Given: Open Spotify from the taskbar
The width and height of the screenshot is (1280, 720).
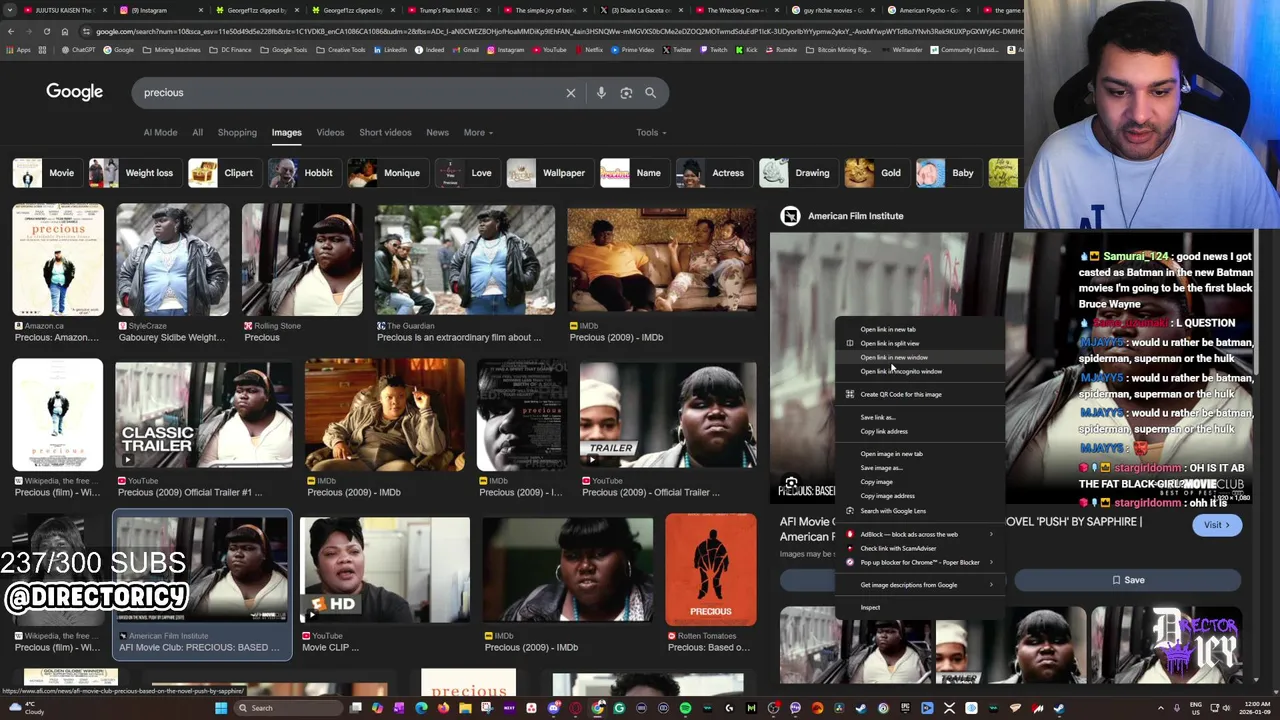Looking at the screenshot, I should (685, 708).
